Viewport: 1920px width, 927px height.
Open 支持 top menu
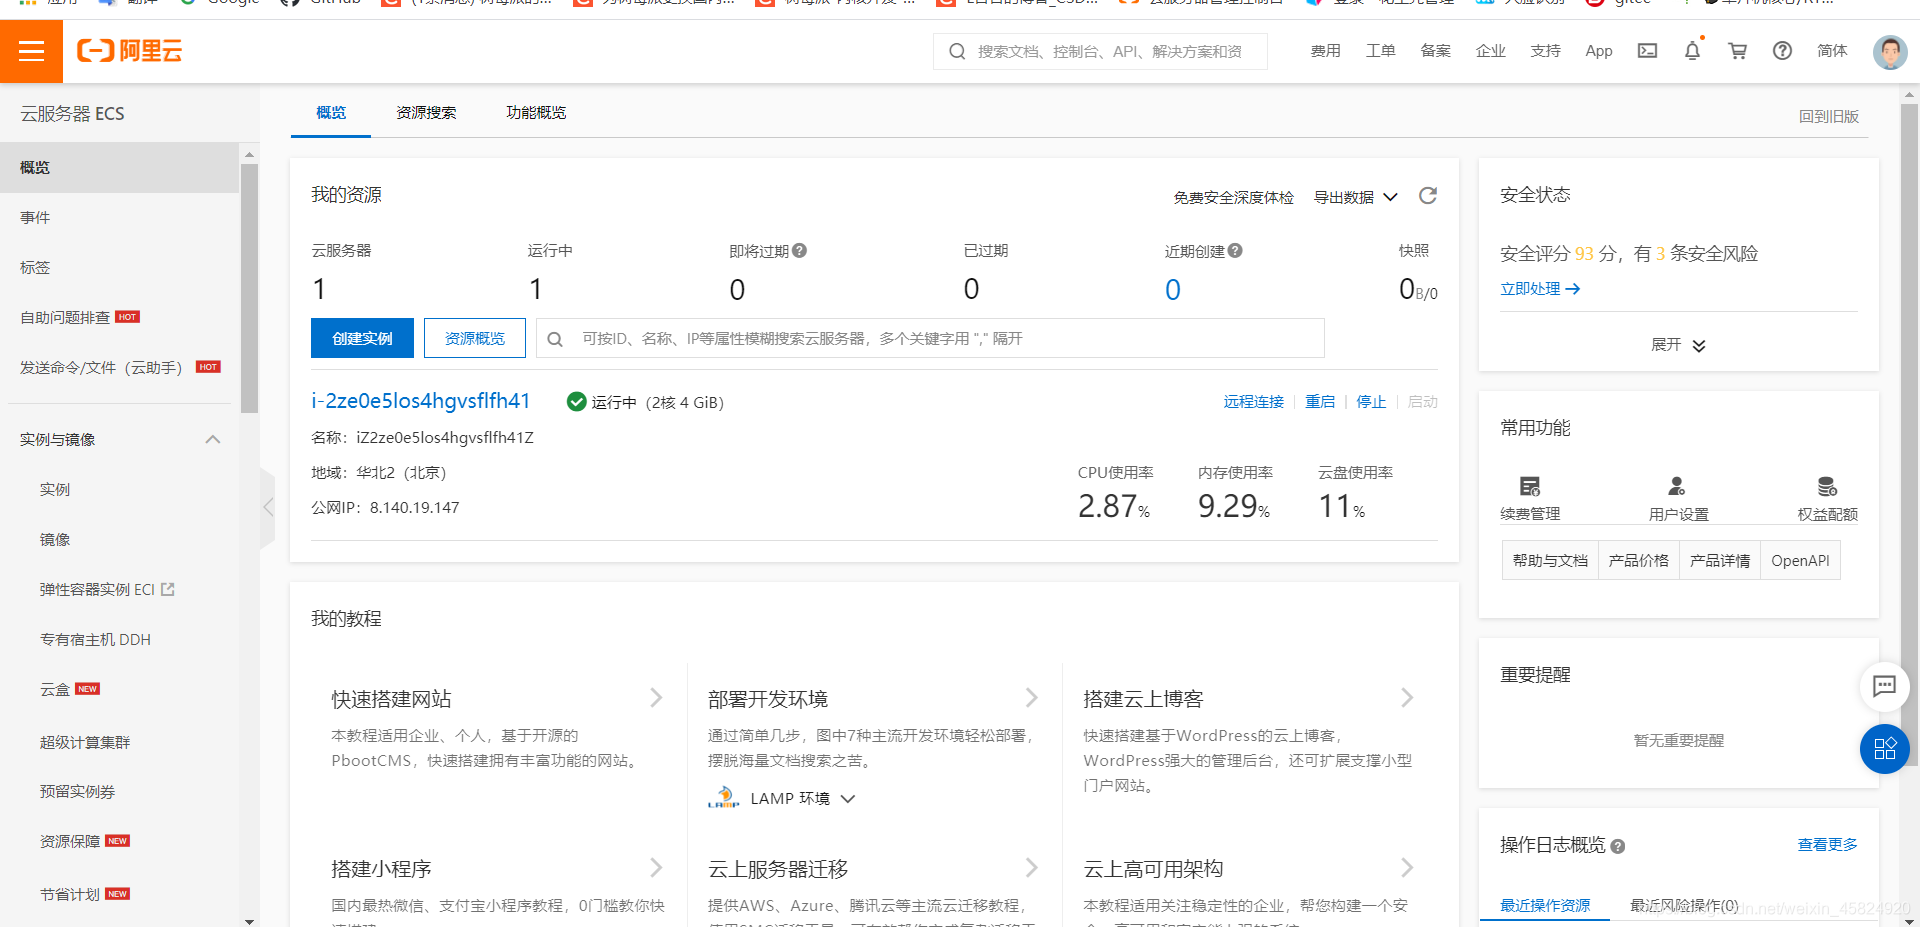1546,51
